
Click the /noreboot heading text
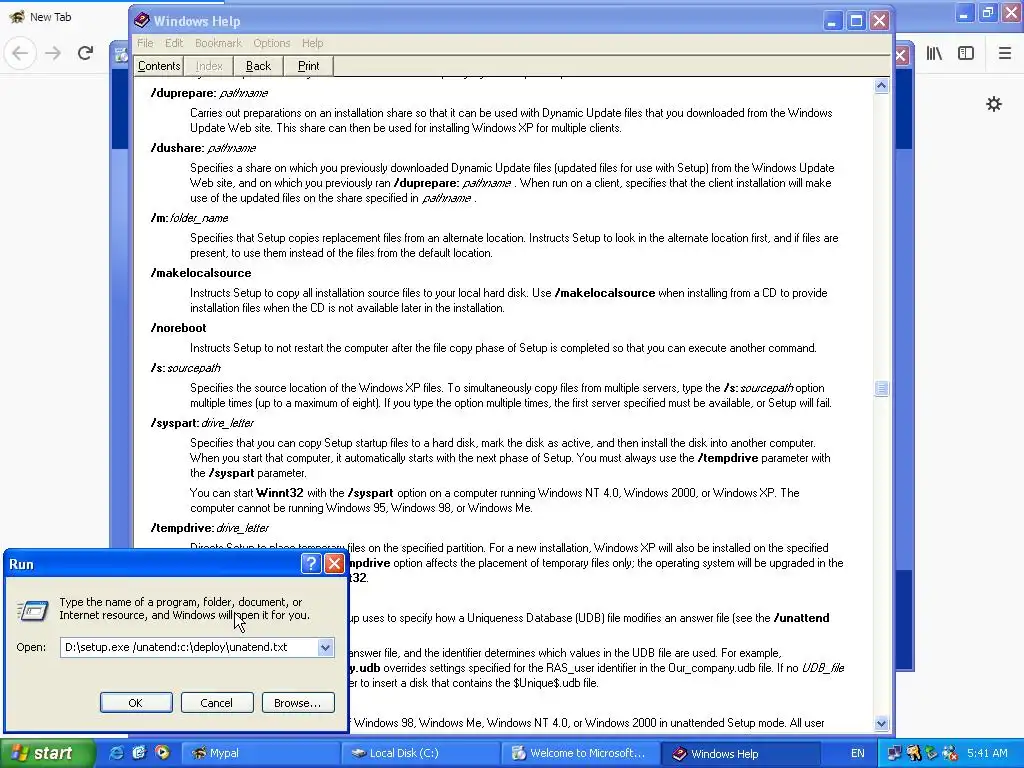tap(178, 328)
